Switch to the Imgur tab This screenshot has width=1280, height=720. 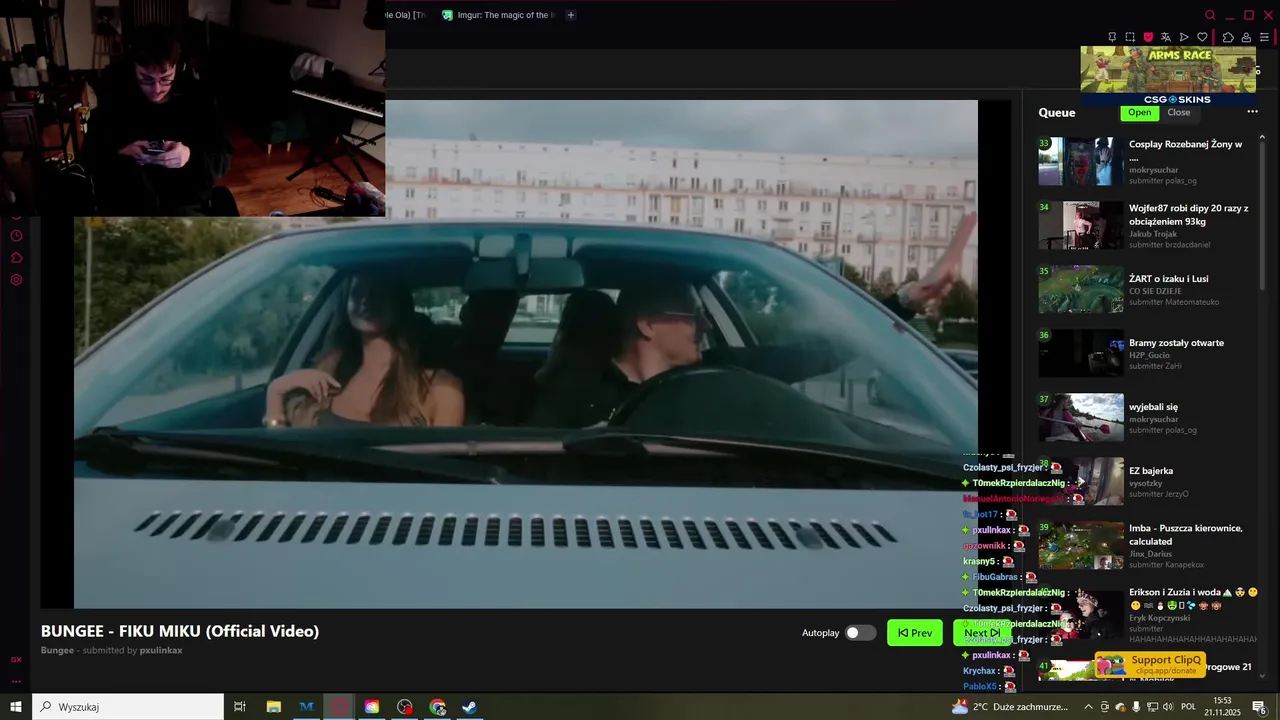coord(498,15)
